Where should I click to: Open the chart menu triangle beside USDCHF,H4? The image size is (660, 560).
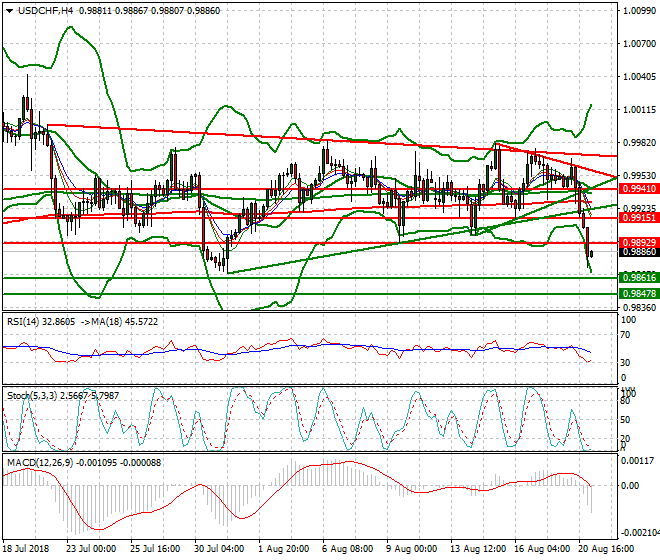tap(9, 11)
